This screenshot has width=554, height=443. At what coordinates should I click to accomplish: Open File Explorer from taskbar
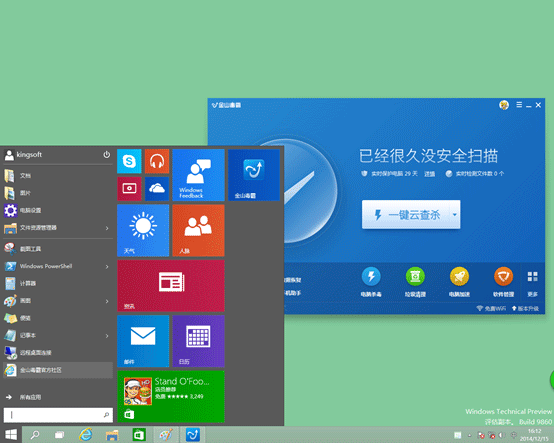tap(112, 435)
